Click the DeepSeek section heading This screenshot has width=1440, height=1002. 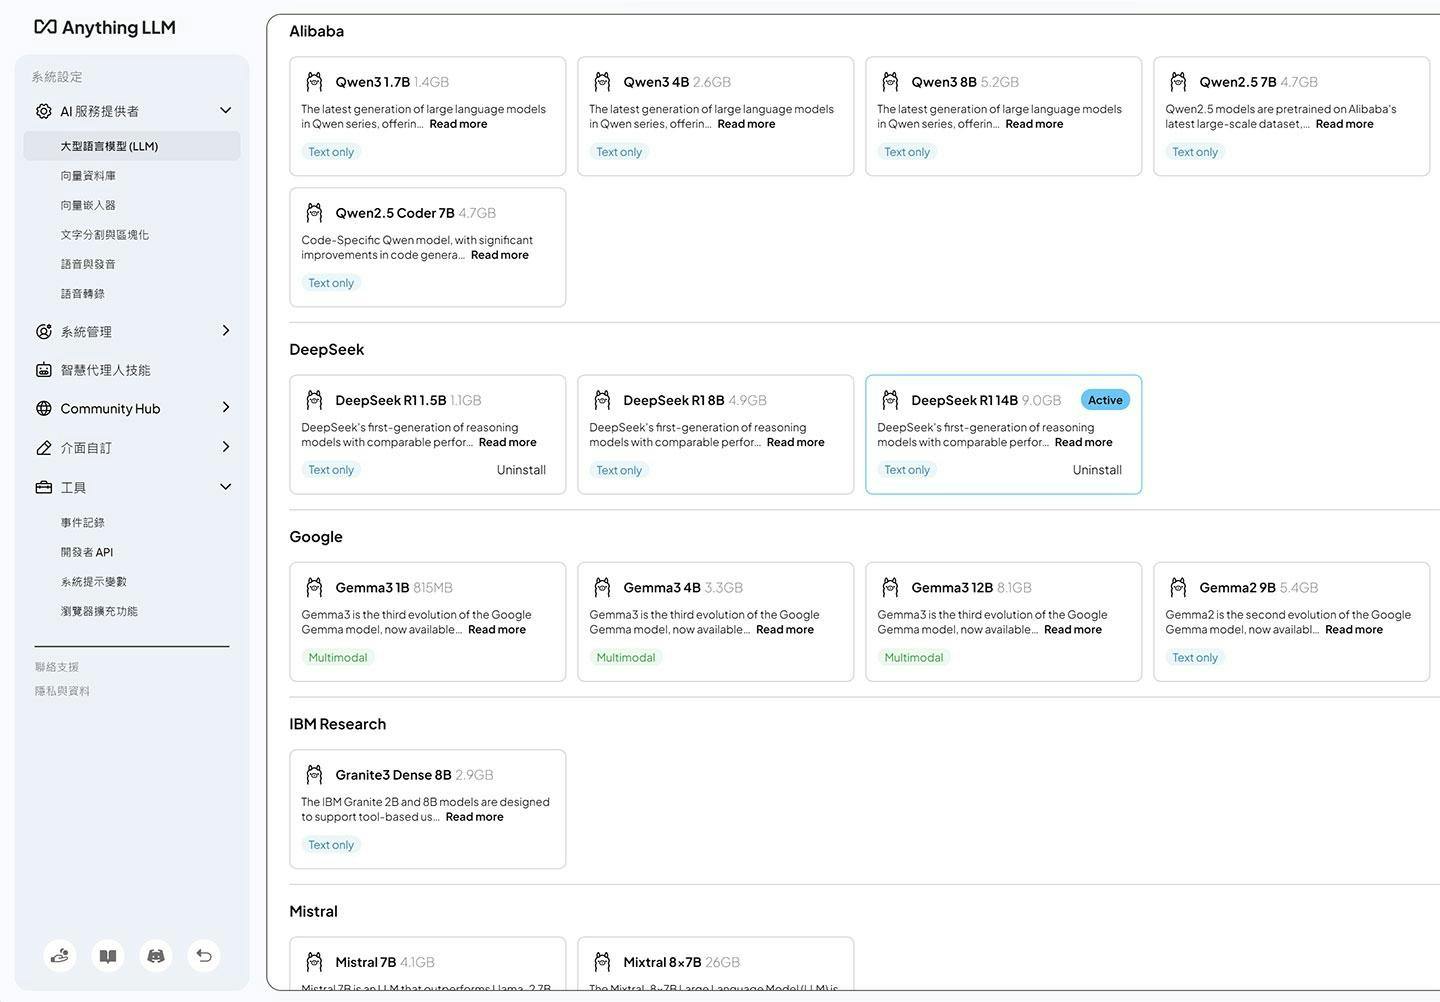point(327,349)
